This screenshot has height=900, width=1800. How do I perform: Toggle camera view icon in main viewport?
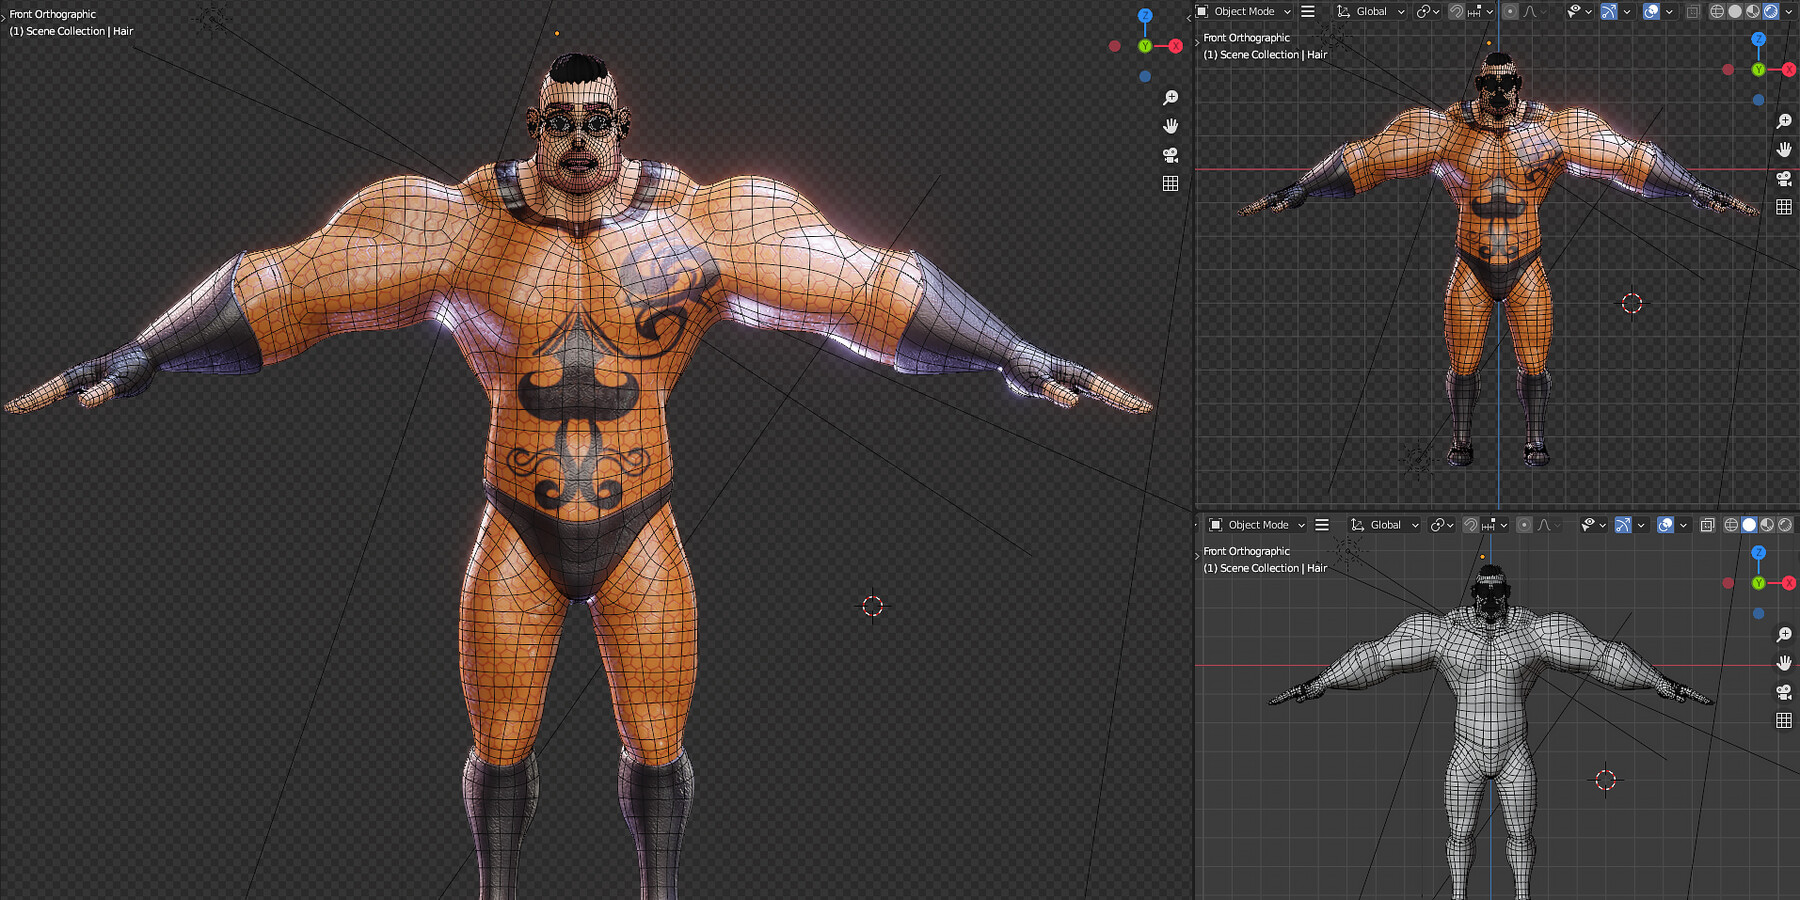(x=1170, y=155)
